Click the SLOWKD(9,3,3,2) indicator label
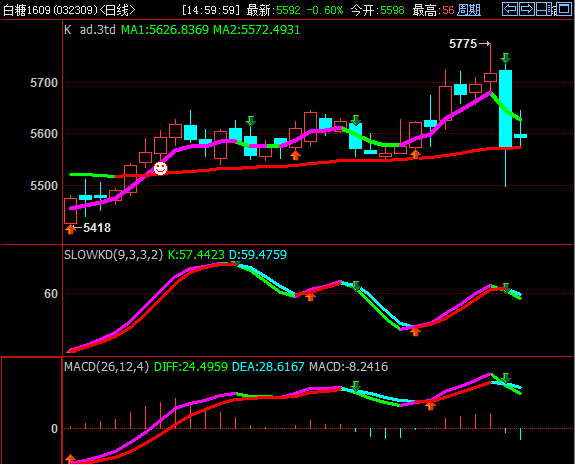 pyautogui.click(x=113, y=255)
